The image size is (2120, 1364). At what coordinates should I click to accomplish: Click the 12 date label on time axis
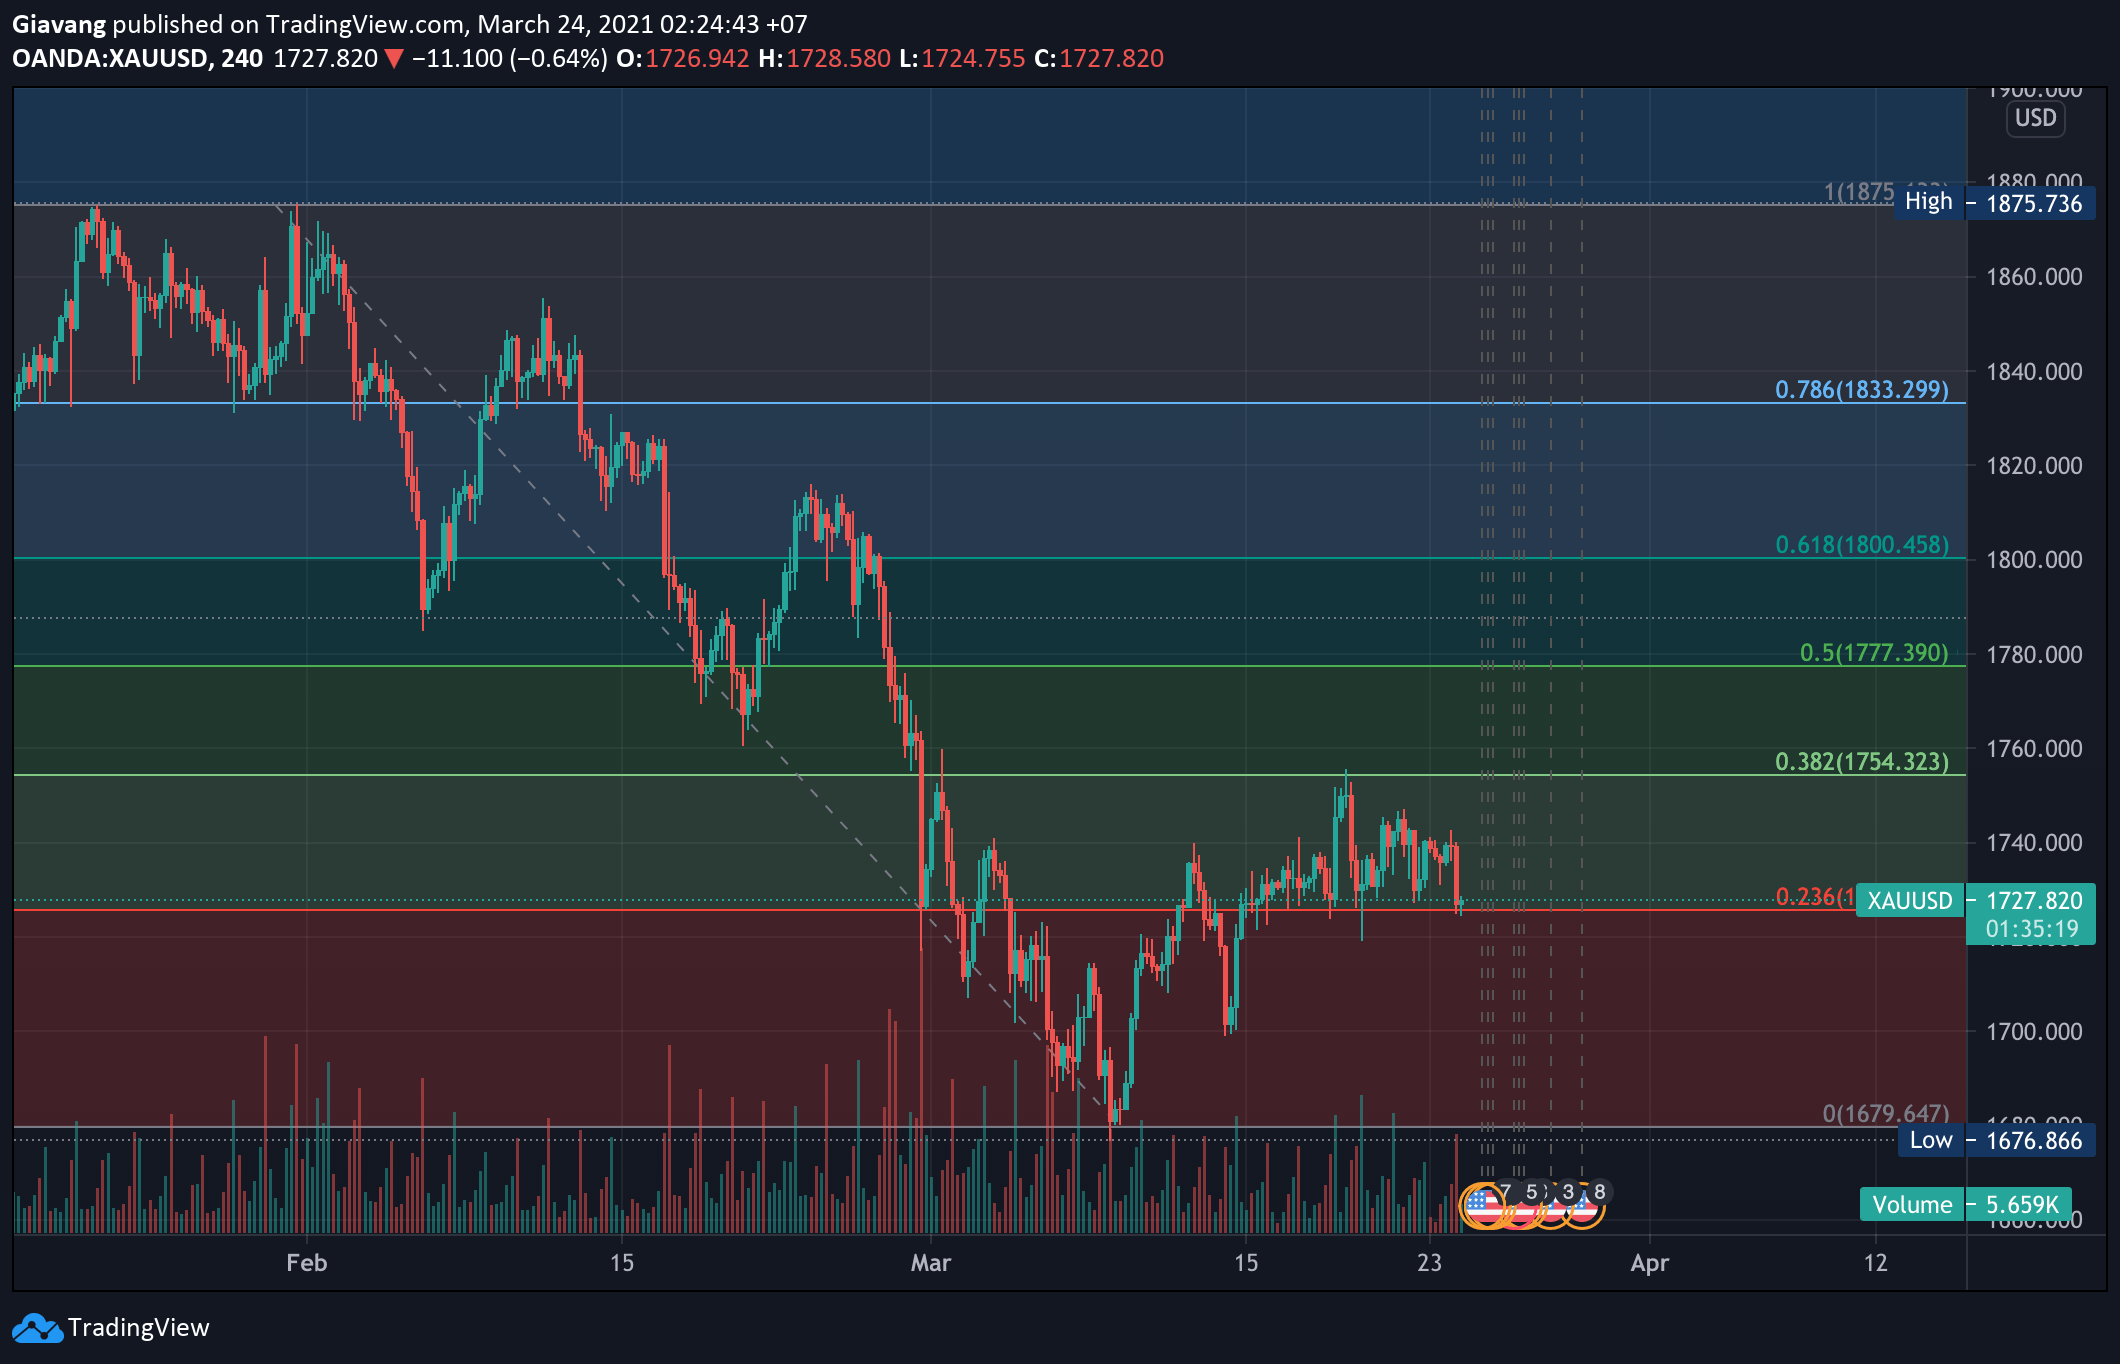1876,1263
